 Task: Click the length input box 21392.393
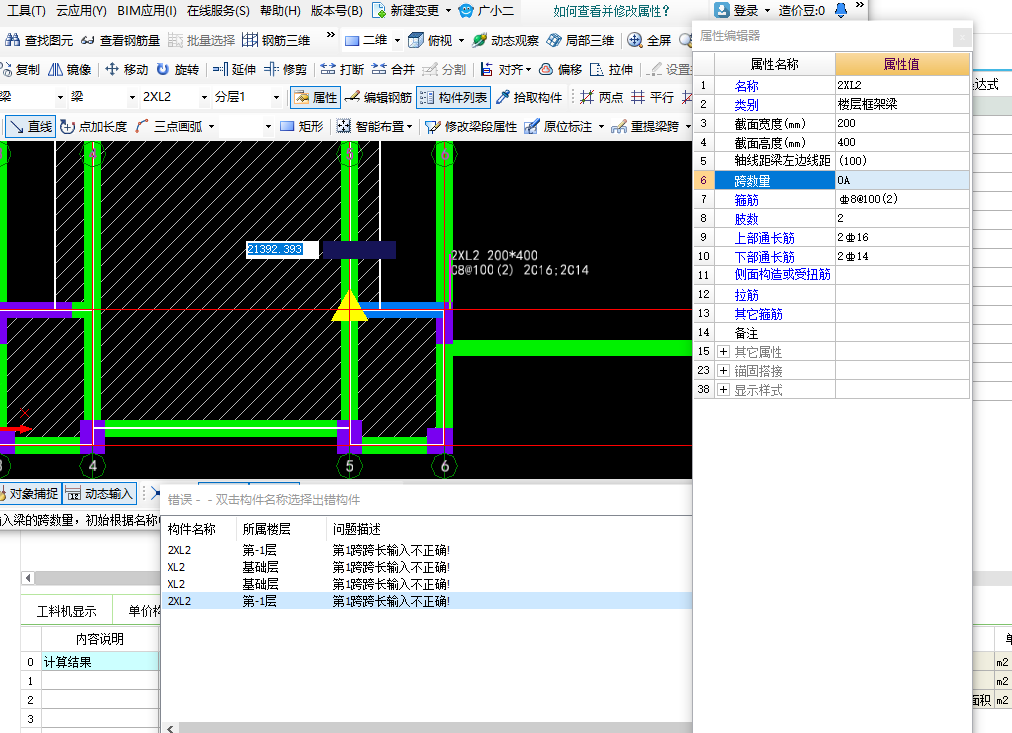282,249
